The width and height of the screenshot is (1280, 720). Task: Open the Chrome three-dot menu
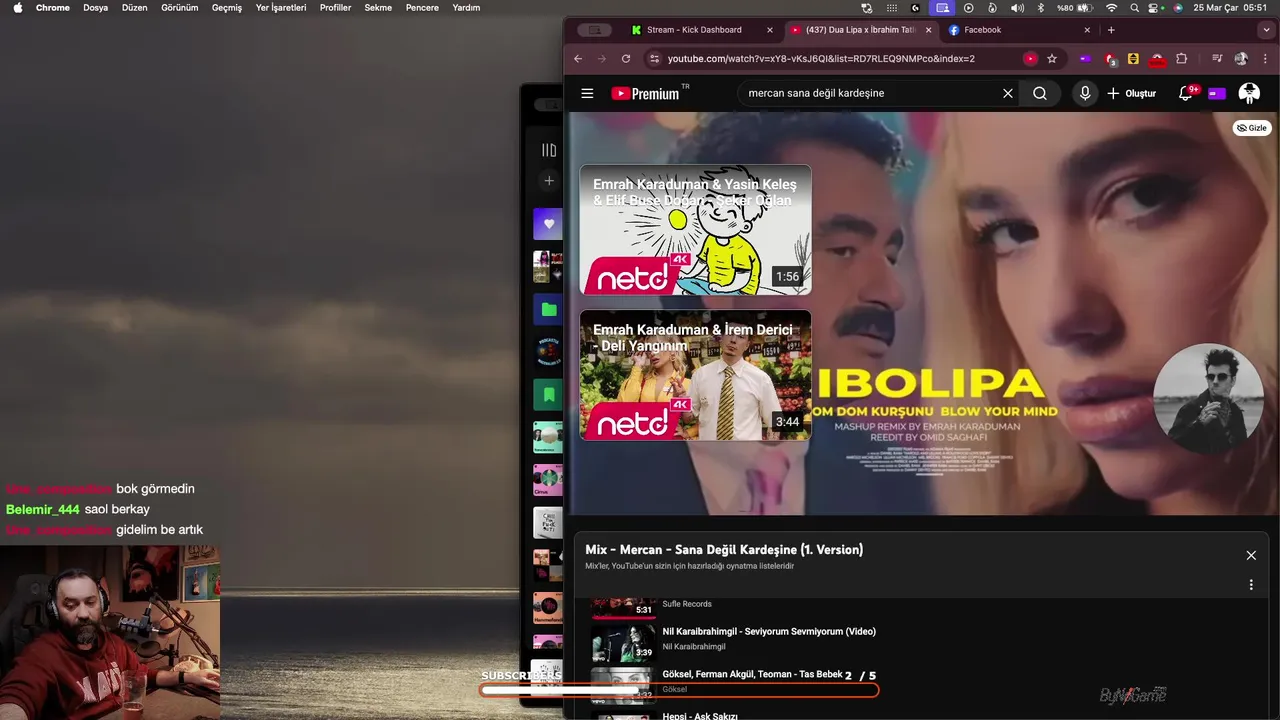pos(1267,59)
